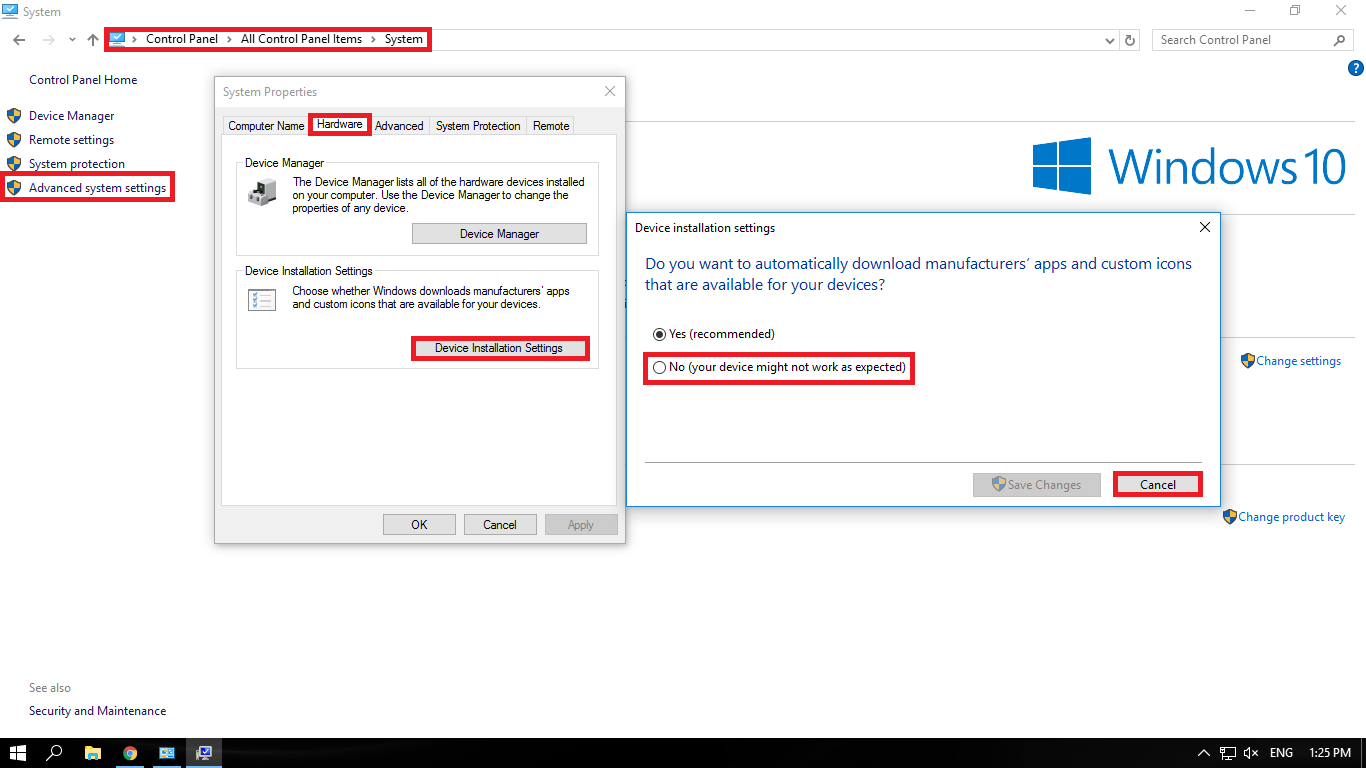Click the search magnifier in search box
The height and width of the screenshot is (768, 1366).
pyautogui.click(x=1340, y=40)
